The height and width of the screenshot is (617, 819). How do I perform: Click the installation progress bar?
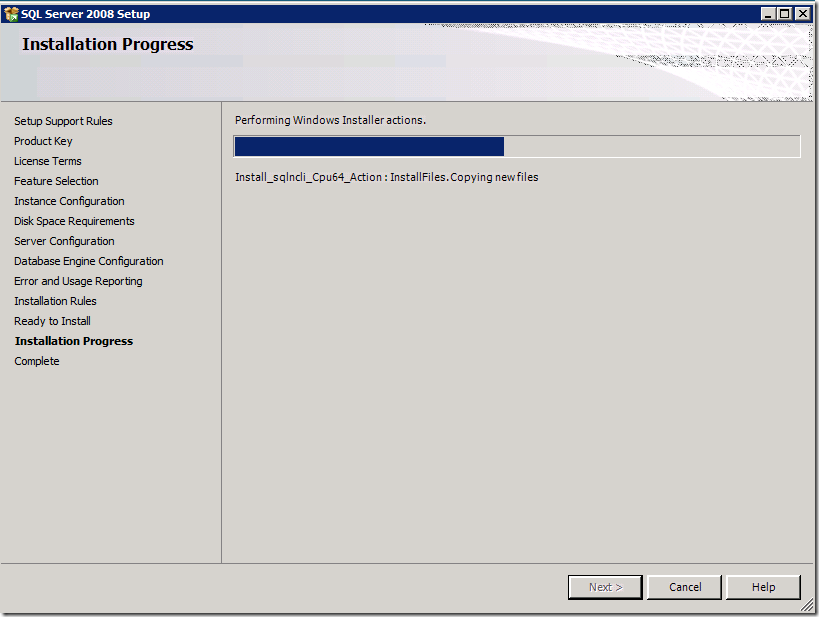click(x=517, y=146)
